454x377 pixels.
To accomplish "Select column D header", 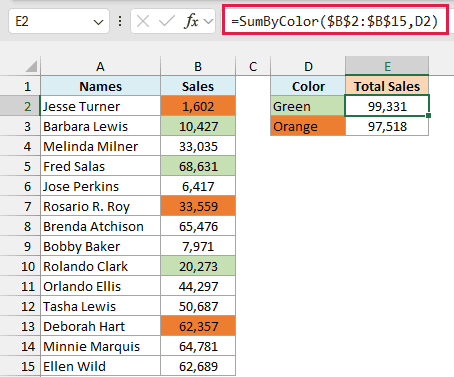I will (x=308, y=67).
